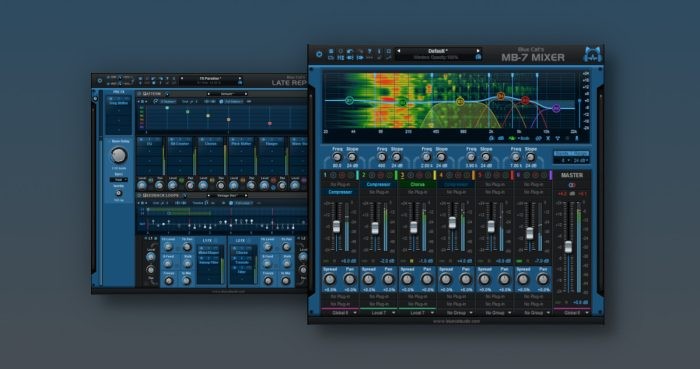
Task: Open the Host sync dropdown in Late Replies
Action: [x=119, y=179]
